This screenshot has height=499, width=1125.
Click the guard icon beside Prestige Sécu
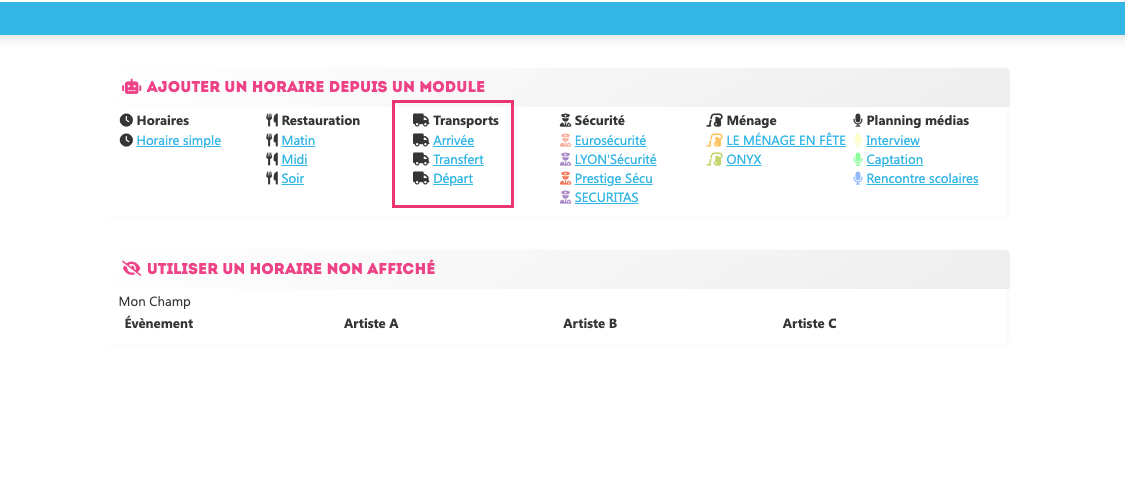[565, 179]
